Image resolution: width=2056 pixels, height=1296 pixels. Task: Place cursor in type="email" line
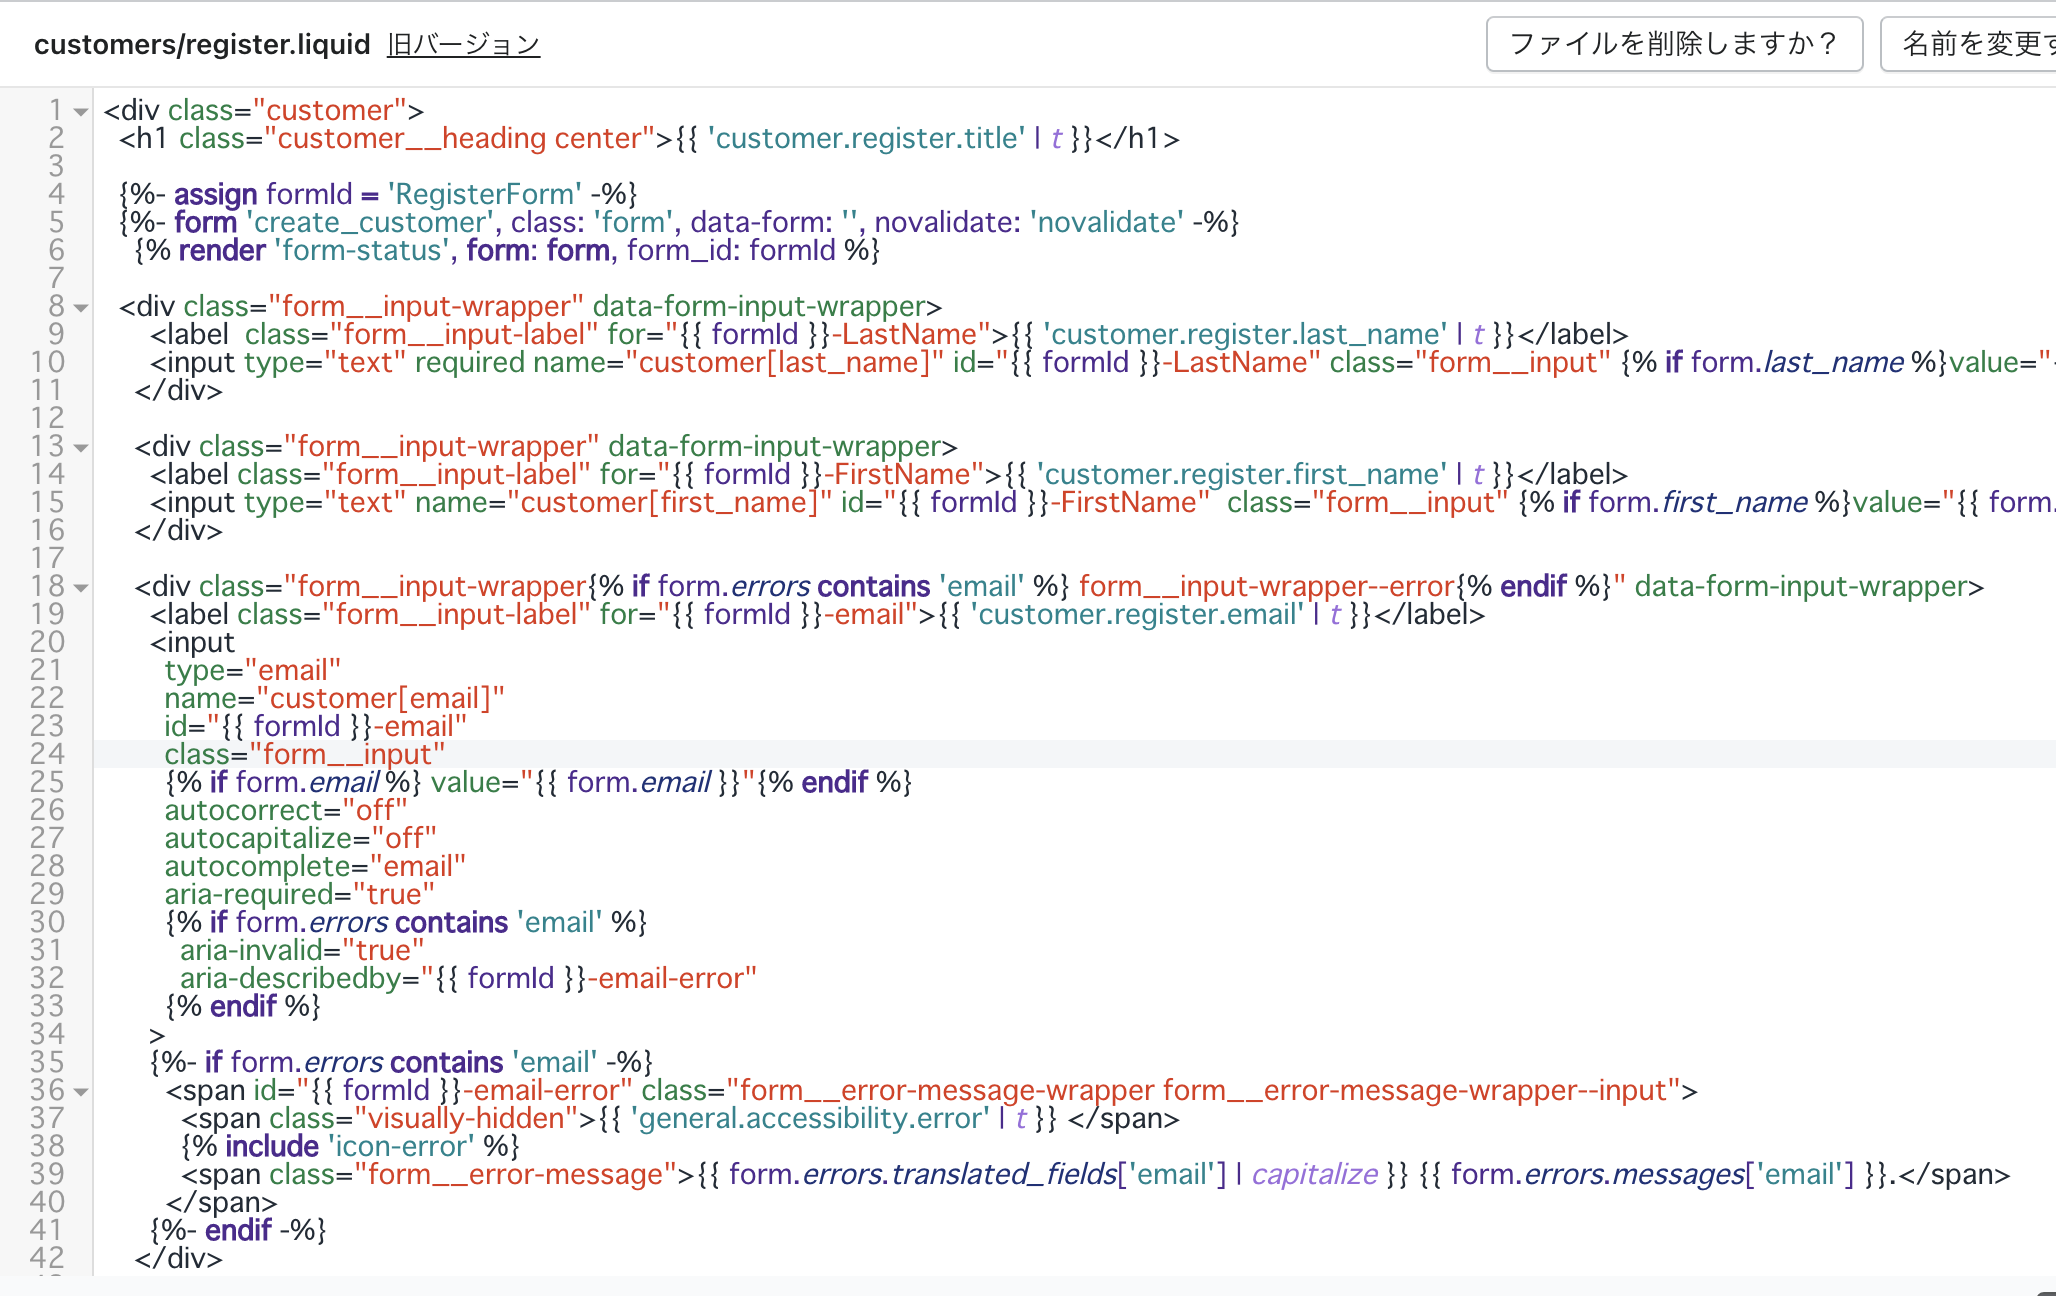[252, 670]
